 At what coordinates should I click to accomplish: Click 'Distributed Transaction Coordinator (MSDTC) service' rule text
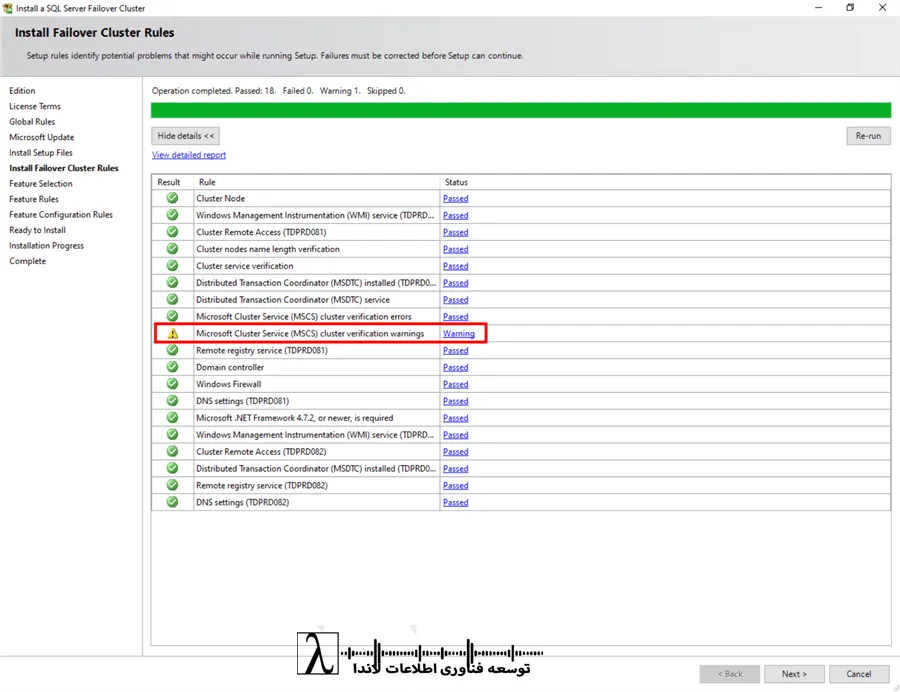pos(293,300)
